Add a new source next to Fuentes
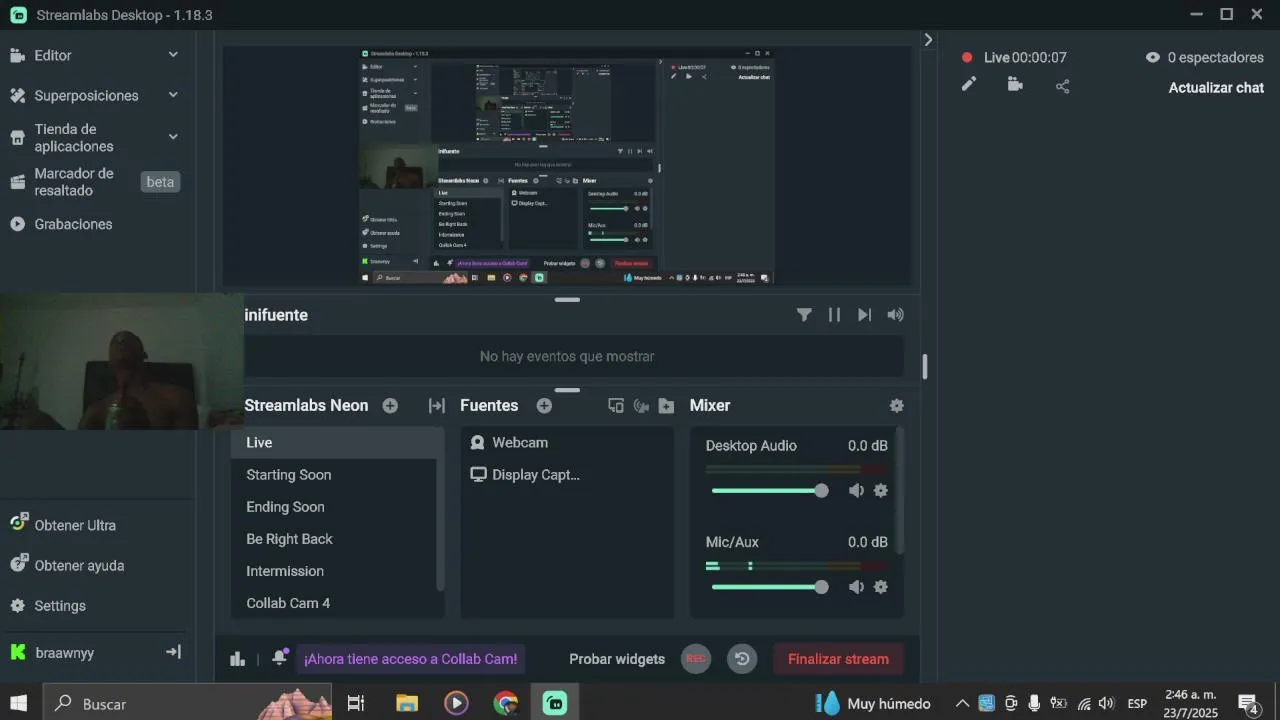The image size is (1280, 720). tap(544, 406)
